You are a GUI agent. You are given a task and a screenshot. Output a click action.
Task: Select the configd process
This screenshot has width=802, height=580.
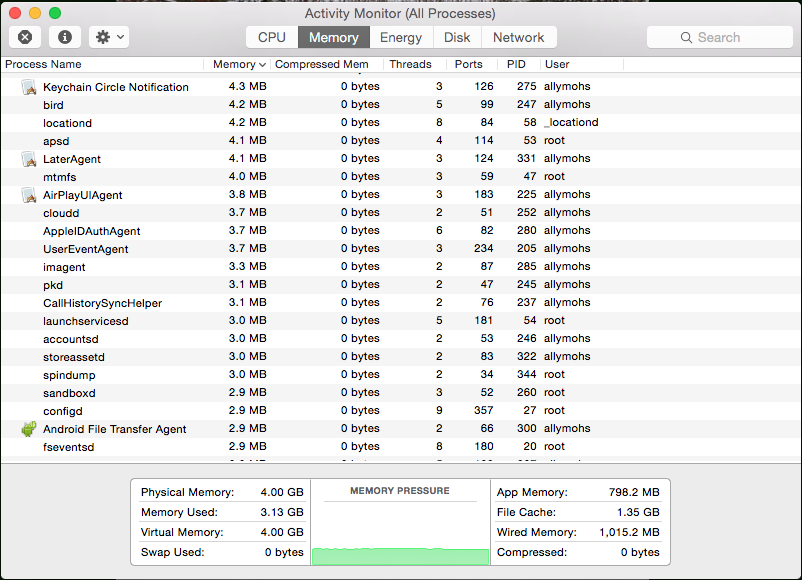coord(401,411)
